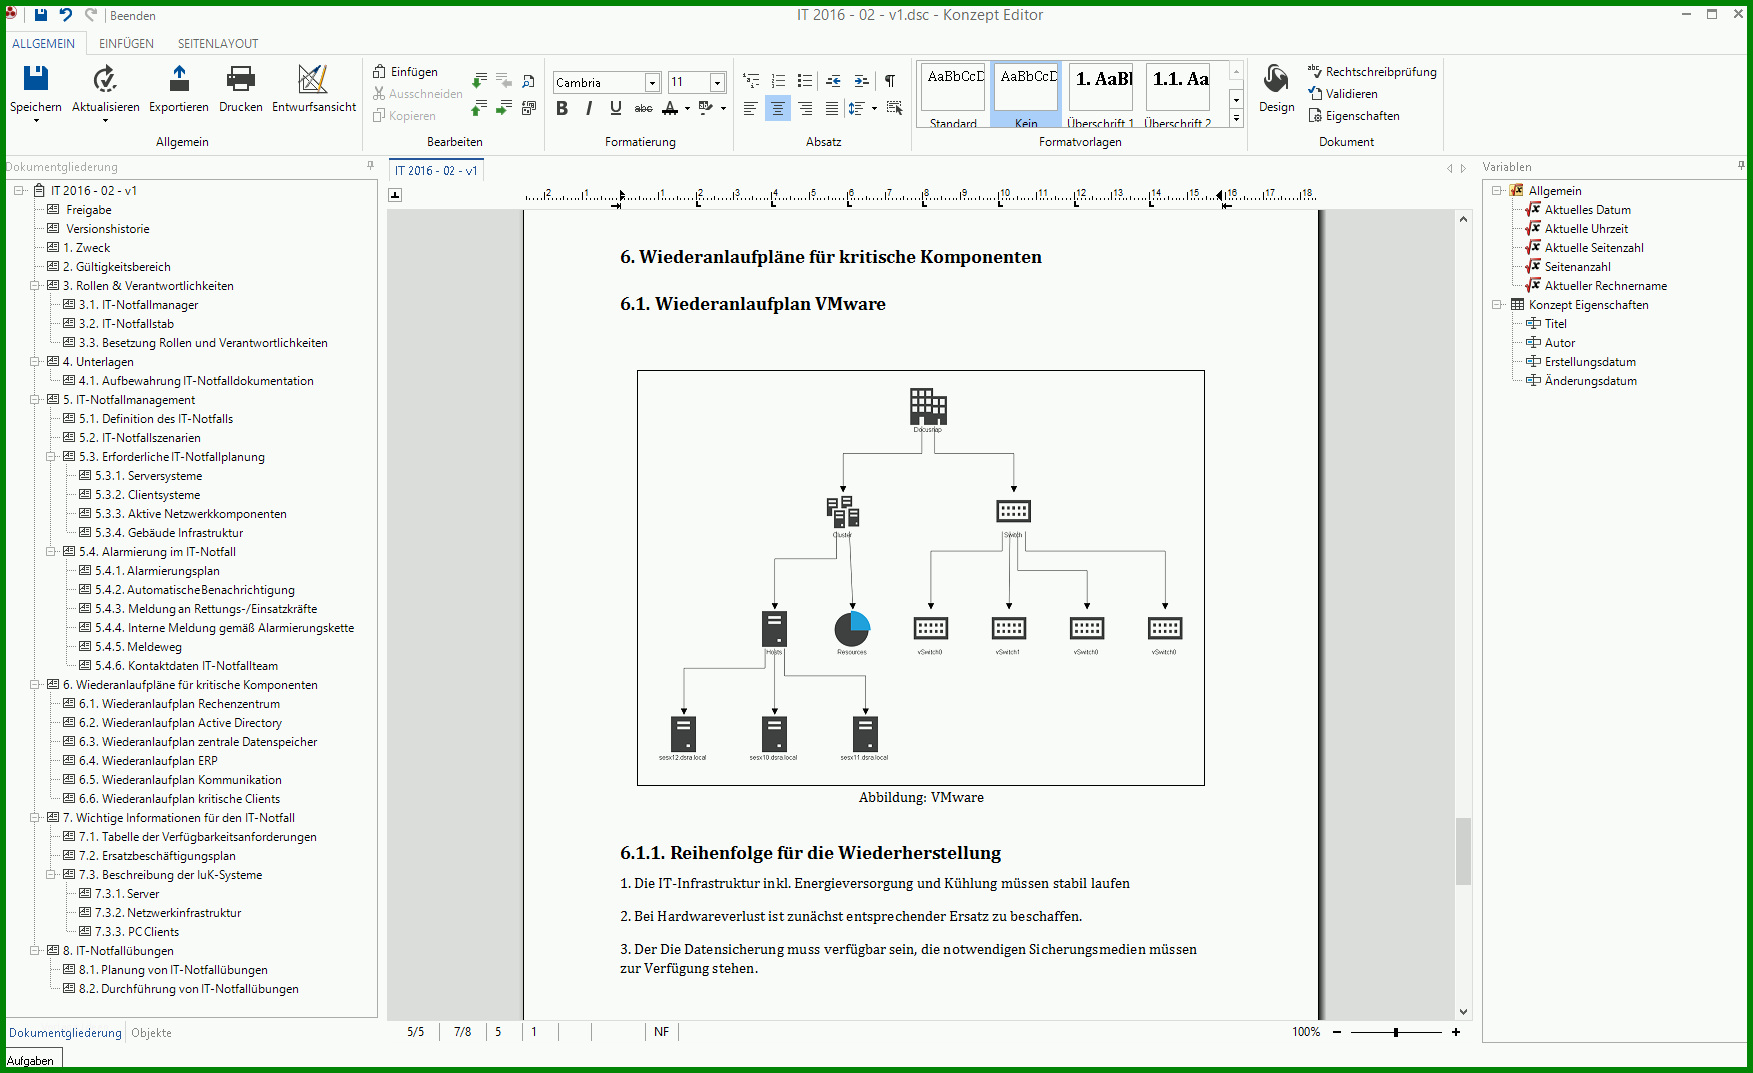
Task: Toggle paragraph marks display
Action: coord(890,81)
